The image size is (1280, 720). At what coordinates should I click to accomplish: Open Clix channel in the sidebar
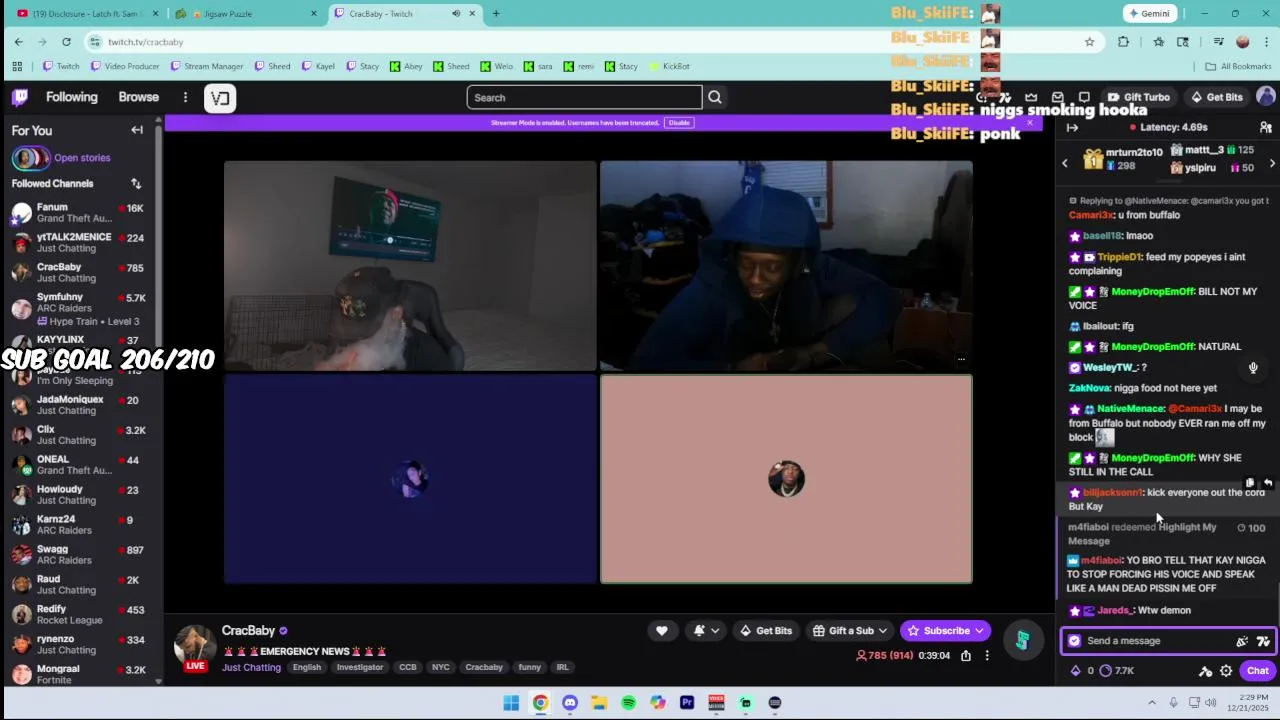click(80, 435)
